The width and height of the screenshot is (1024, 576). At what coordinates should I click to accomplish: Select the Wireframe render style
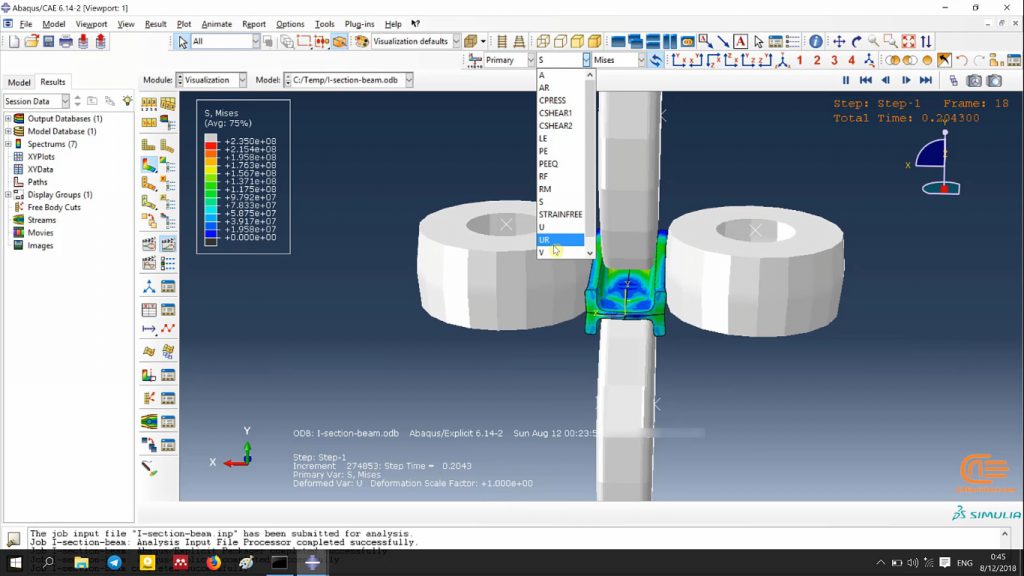pos(542,42)
